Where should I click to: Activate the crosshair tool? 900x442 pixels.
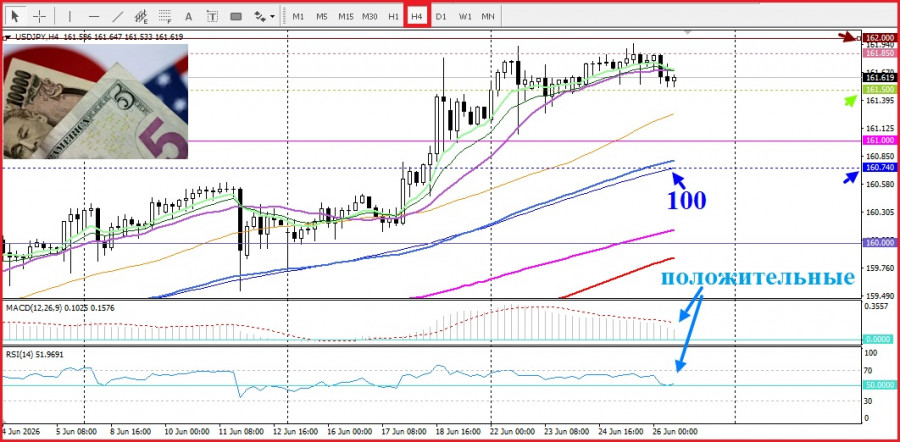click(x=39, y=16)
